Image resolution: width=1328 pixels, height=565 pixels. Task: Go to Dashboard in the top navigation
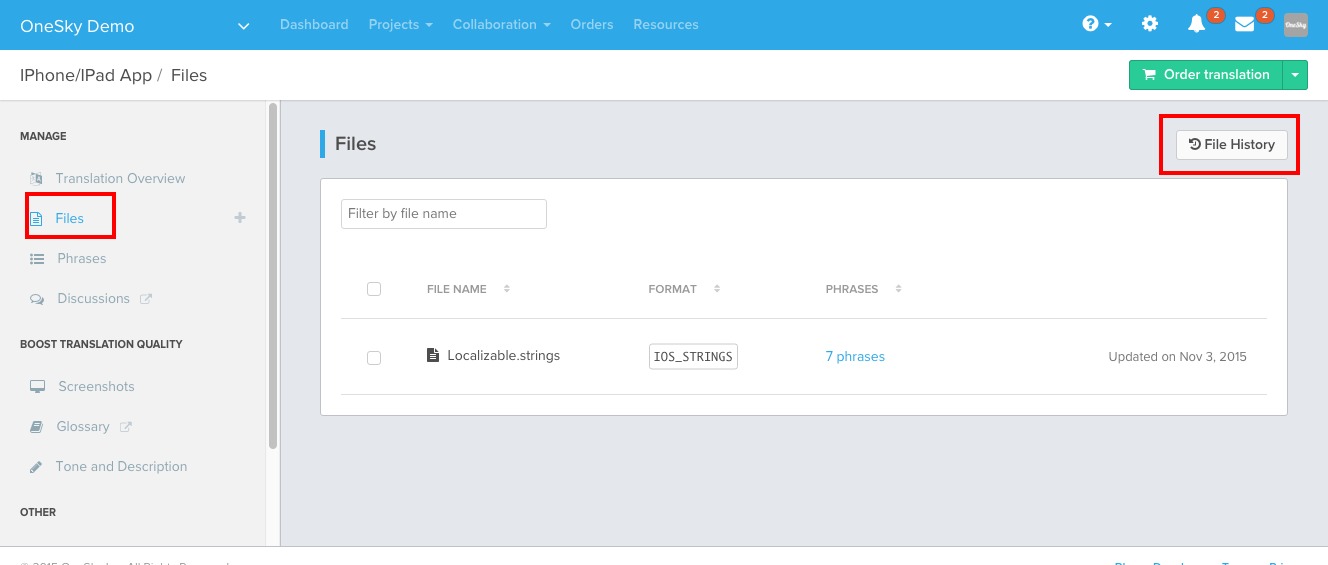coord(314,24)
